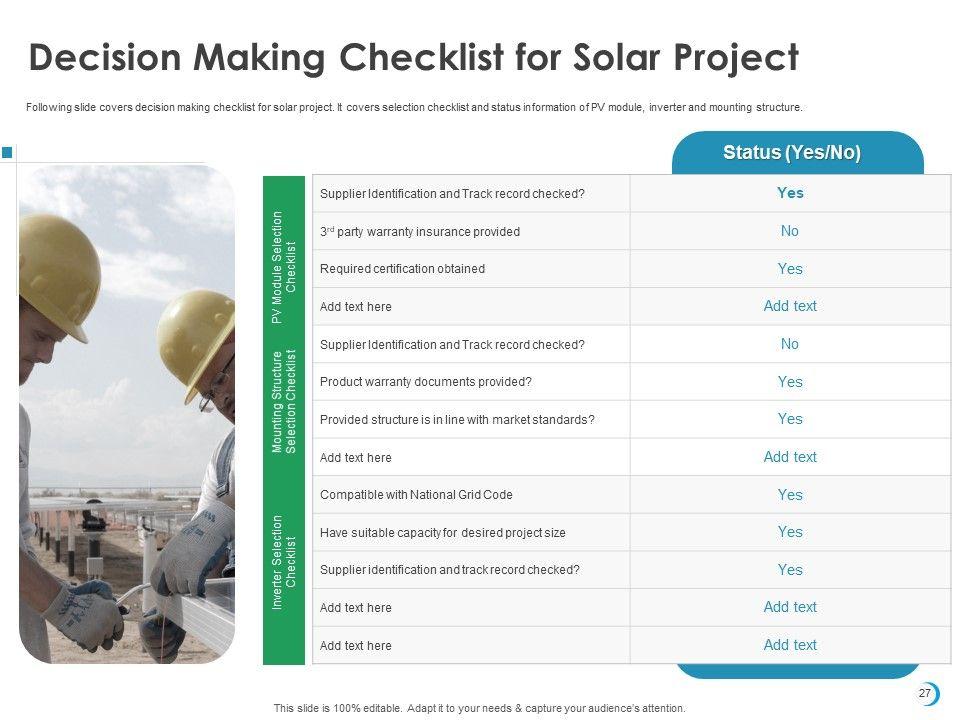Select Provided structure in line with market standards

(x=457, y=420)
